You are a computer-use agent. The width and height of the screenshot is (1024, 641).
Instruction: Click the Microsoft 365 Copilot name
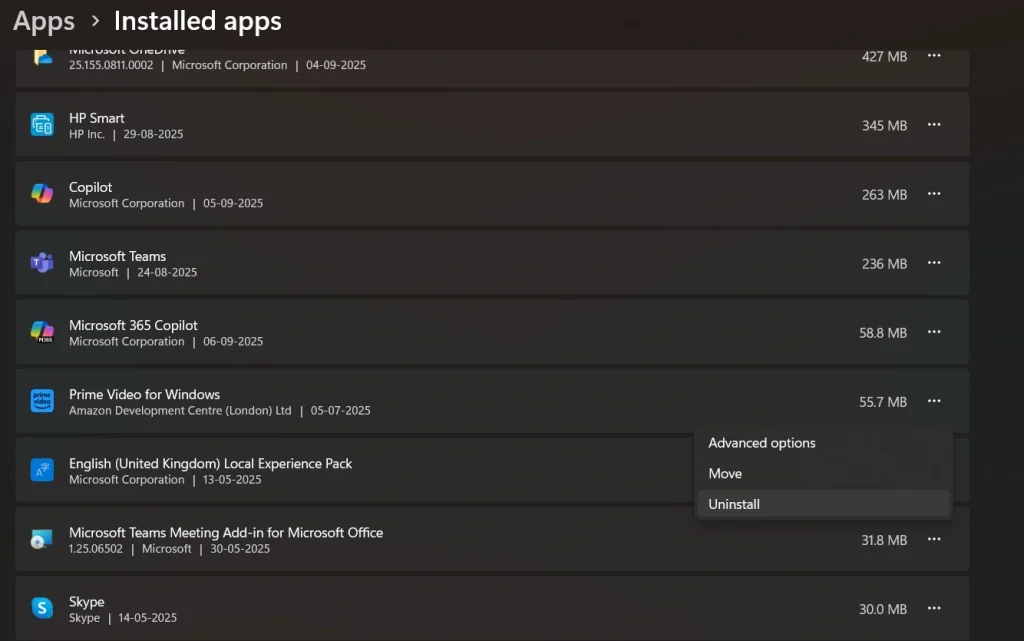click(133, 326)
